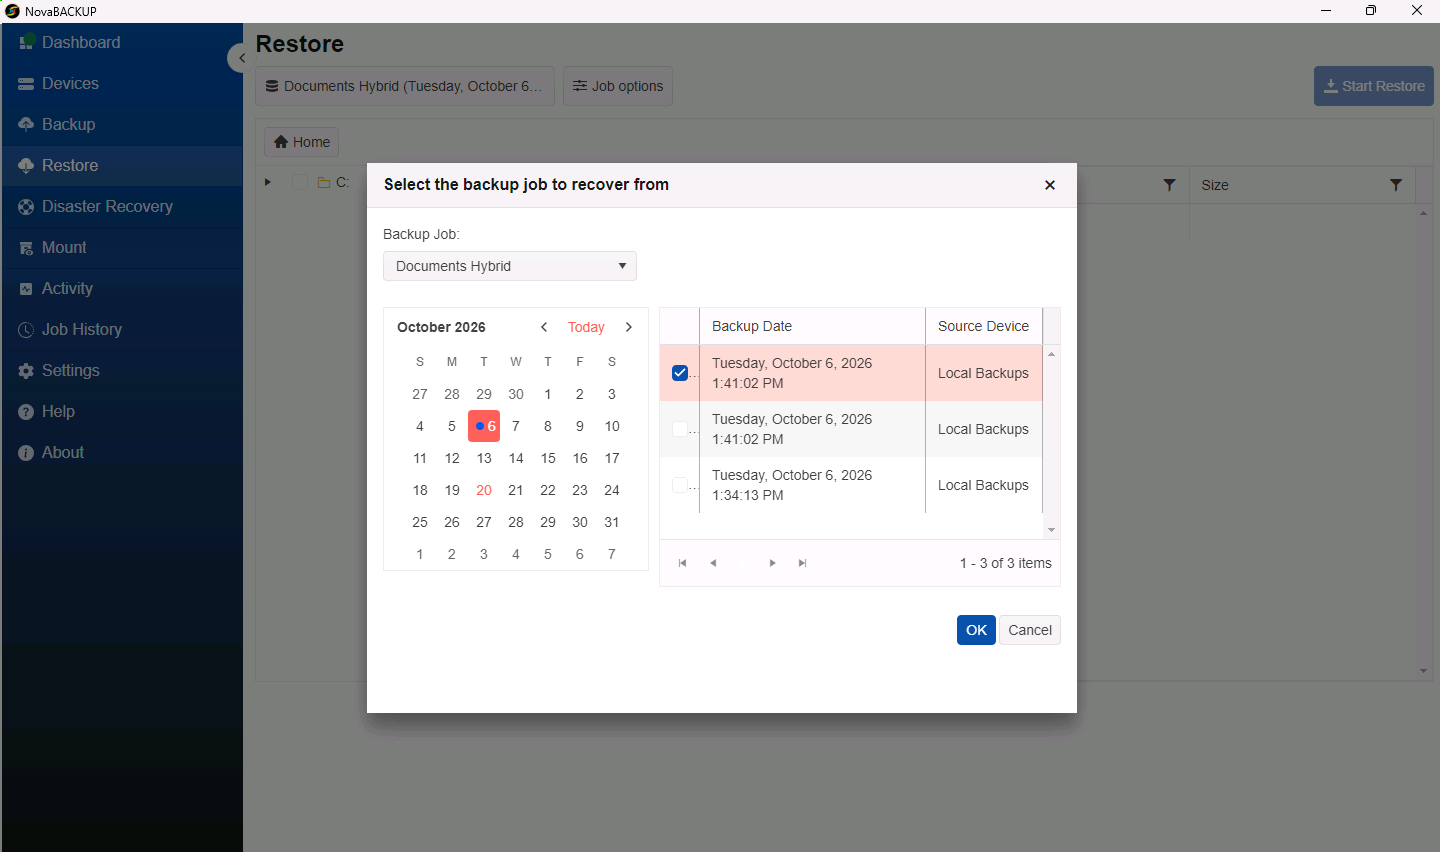Click the Settings gear icon
The image size is (1440, 852).
coord(26,371)
